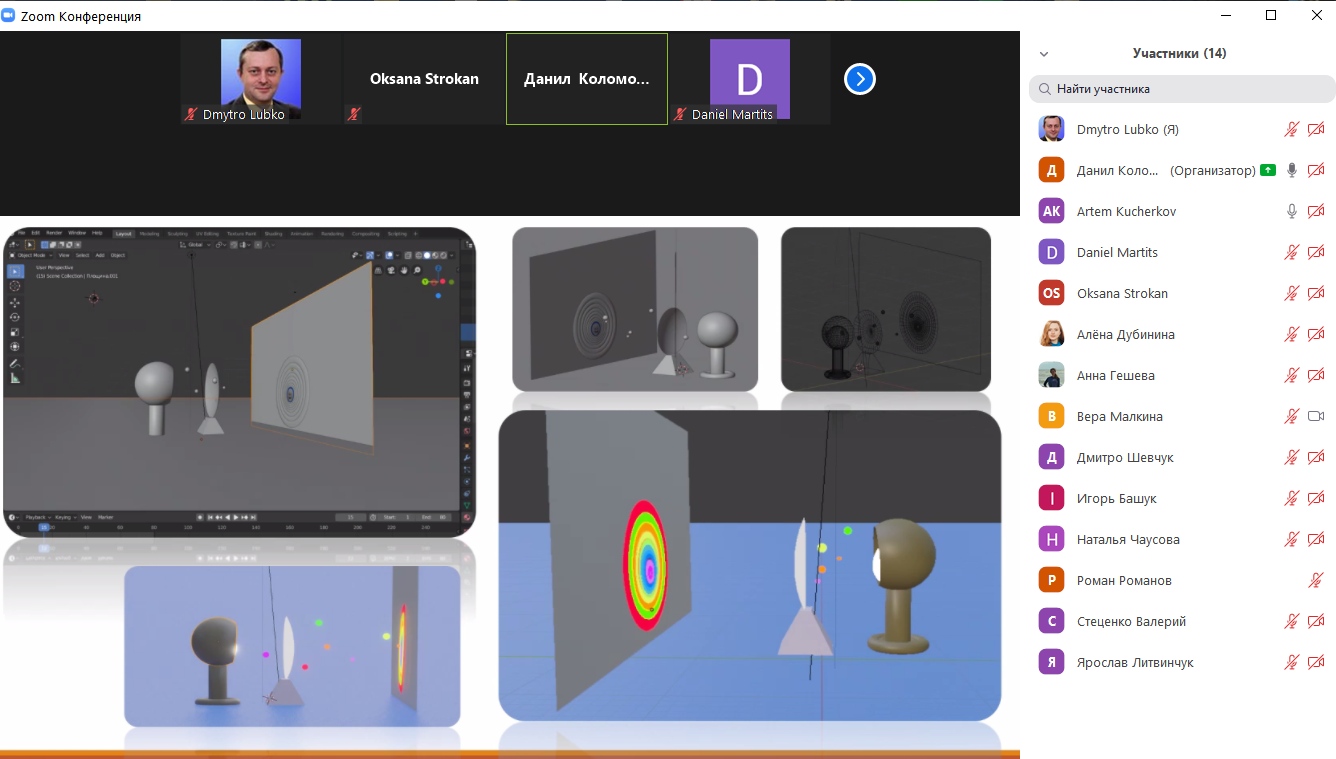Image resolution: width=1336 pixels, height=759 pixels.
Task: Click the orange P avatar of Роман Романов
Action: tap(1051, 580)
